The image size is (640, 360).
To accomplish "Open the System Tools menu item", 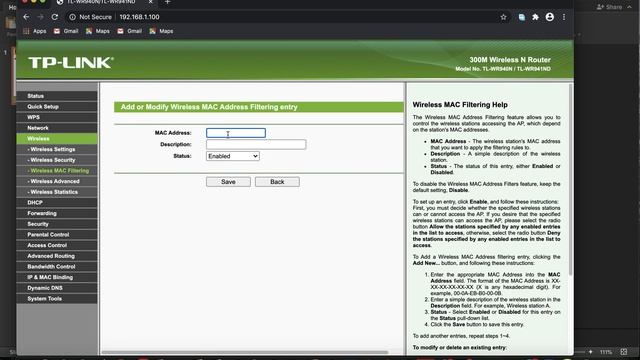I will (57, 298).
